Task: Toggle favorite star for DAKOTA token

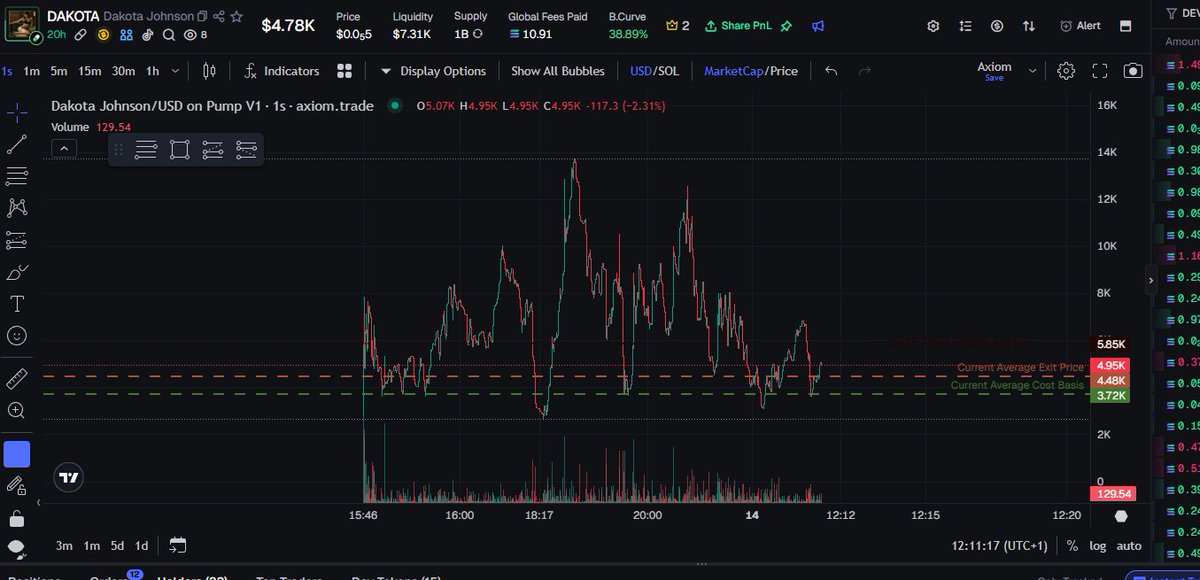Action: click(236, 17)
